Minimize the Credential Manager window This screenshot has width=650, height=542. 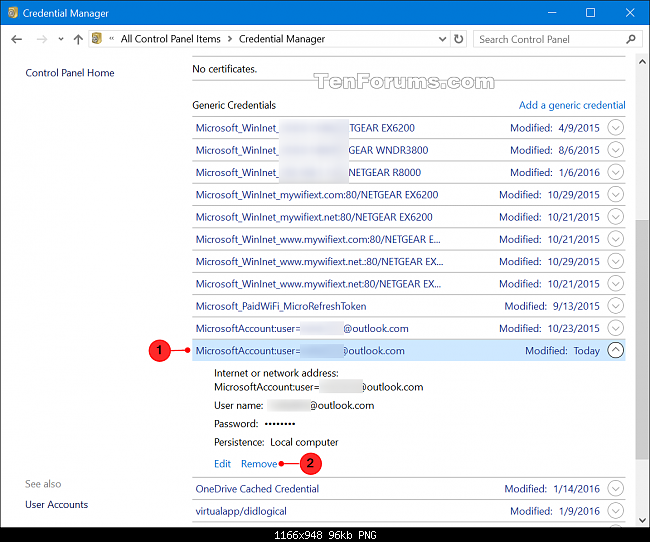tap(552, 13)
